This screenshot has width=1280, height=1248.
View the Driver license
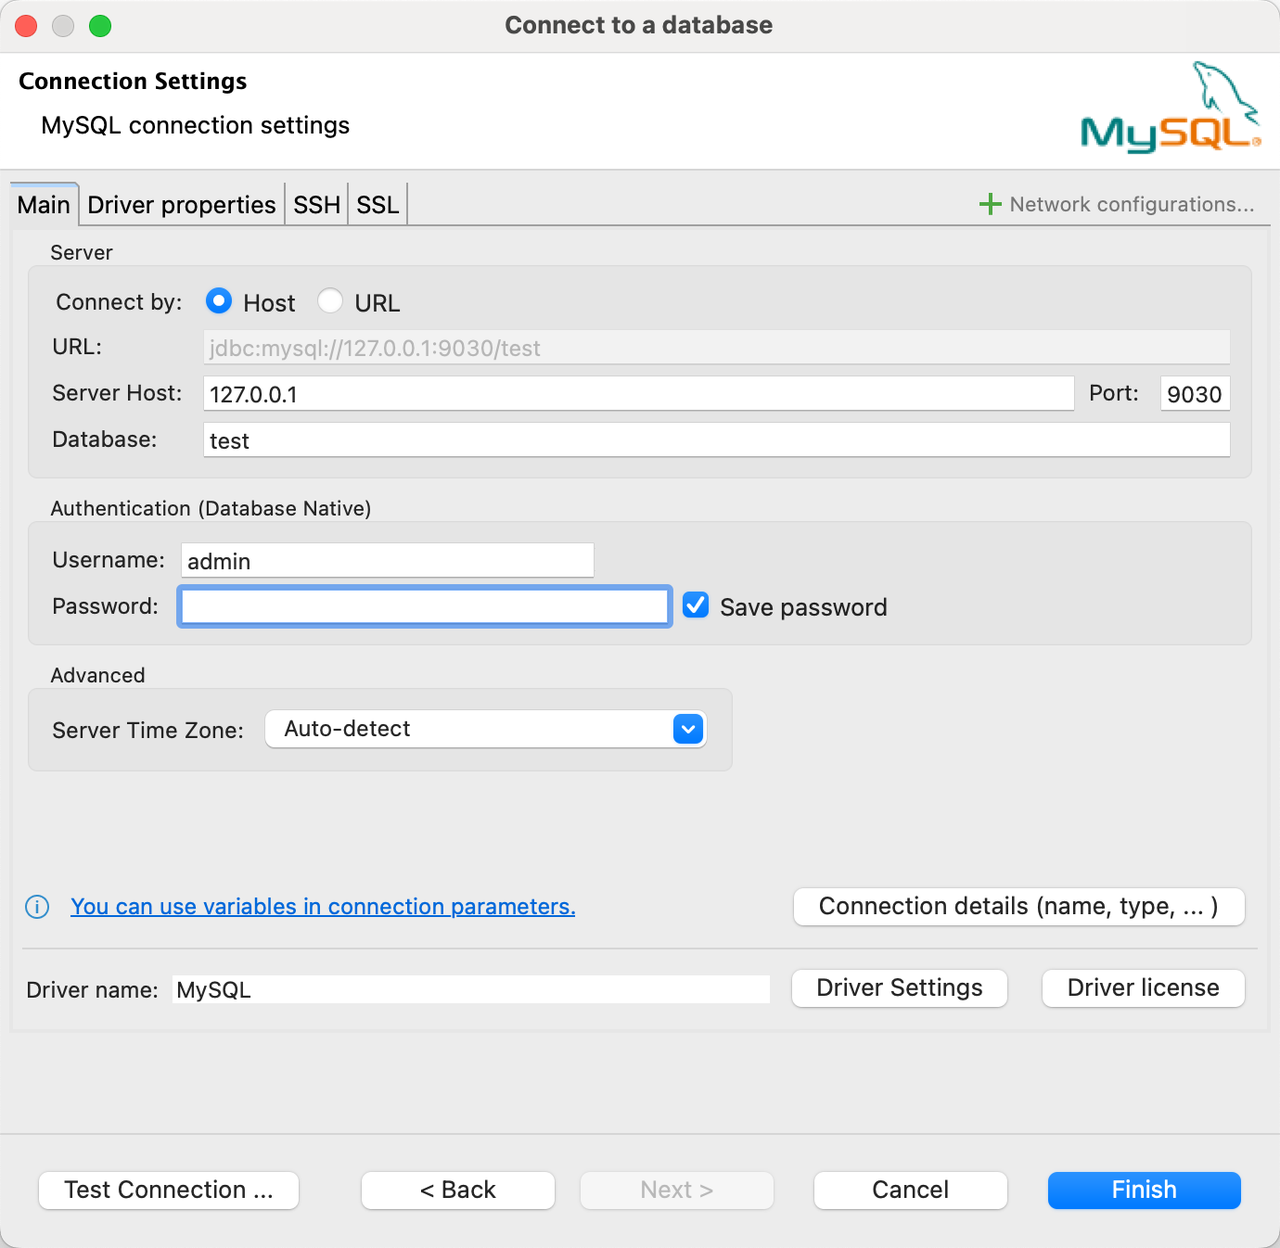coord(1142,988)
